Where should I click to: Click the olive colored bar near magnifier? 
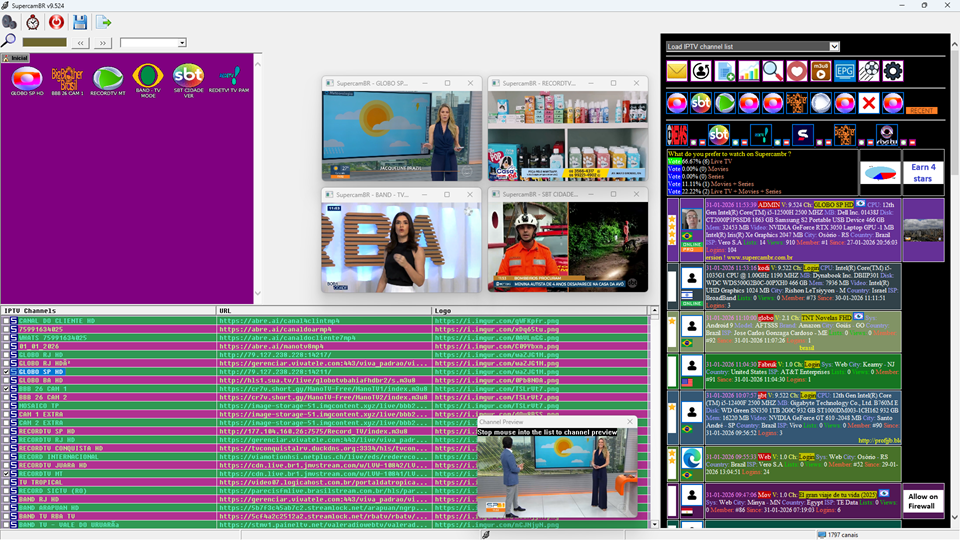[44, 43]
